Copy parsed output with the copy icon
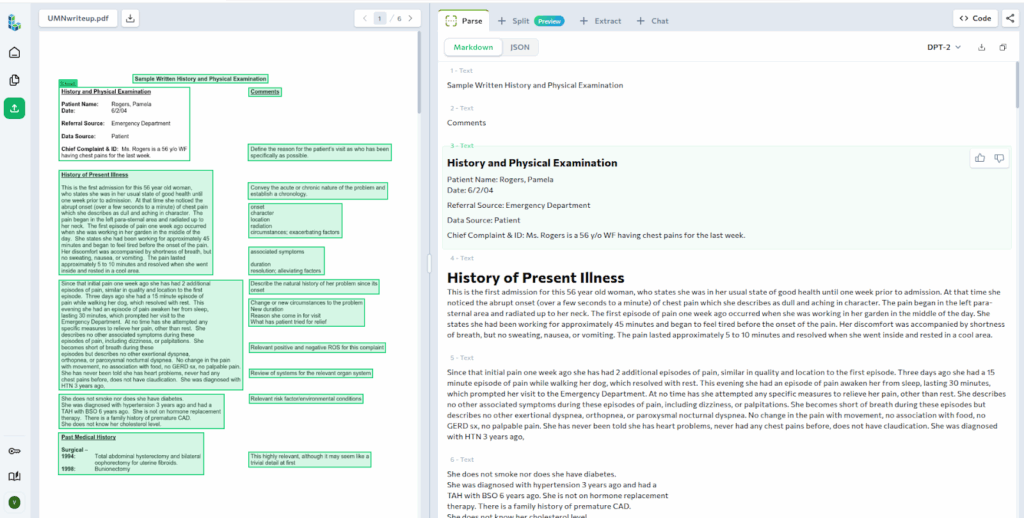The image size is (1024, 518). click(1003, 47)
